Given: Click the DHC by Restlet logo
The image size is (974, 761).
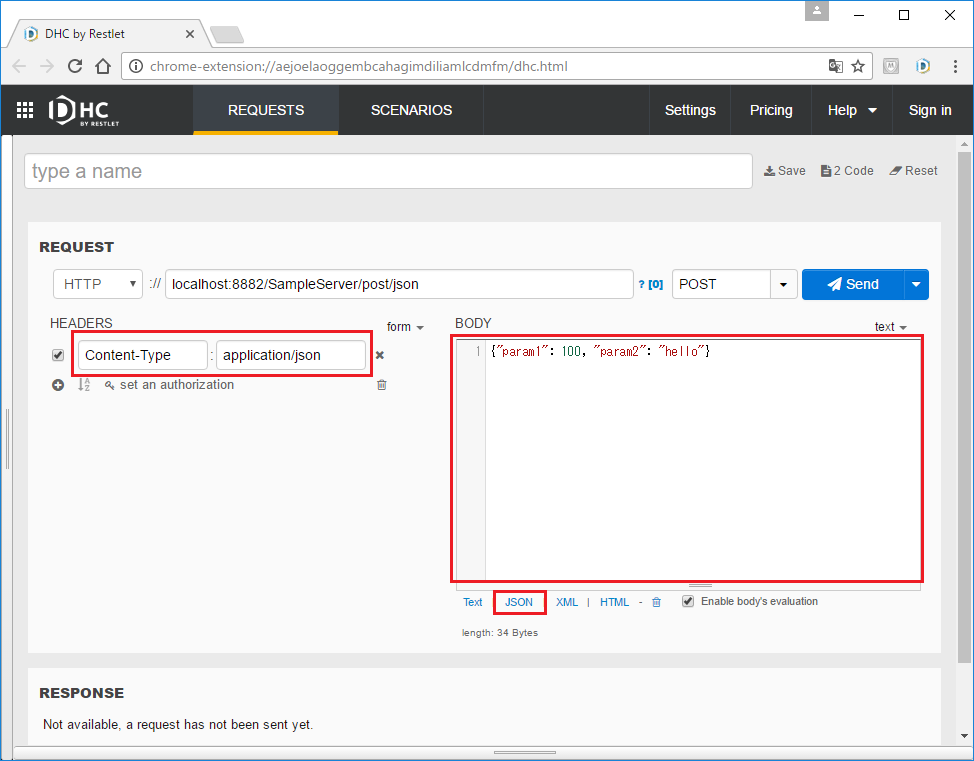Looking at the screenshot, I should pos(84,111).
